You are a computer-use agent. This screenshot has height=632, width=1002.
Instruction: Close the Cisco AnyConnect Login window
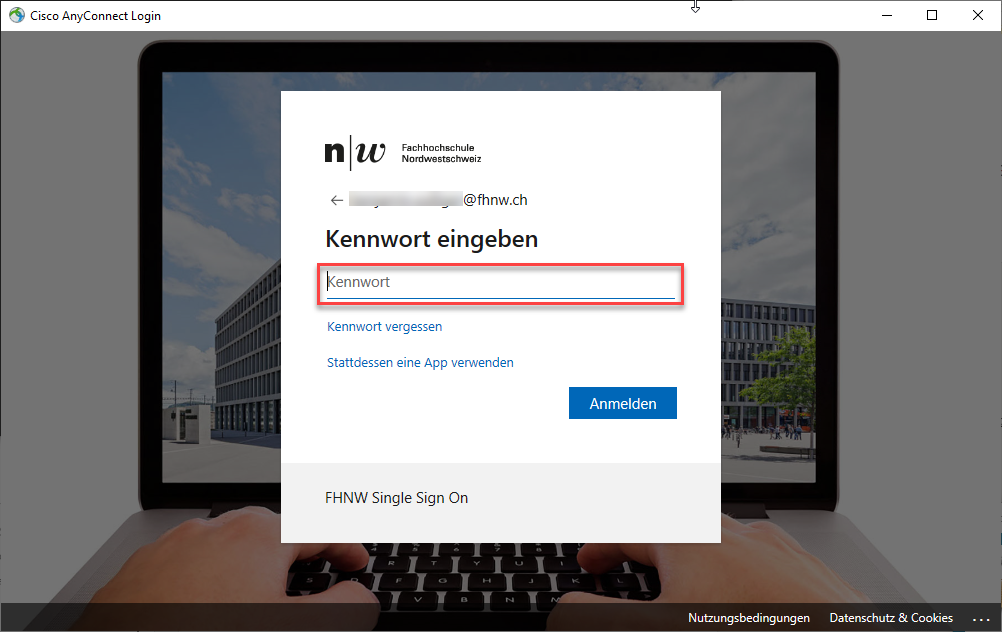coord(978,15)
